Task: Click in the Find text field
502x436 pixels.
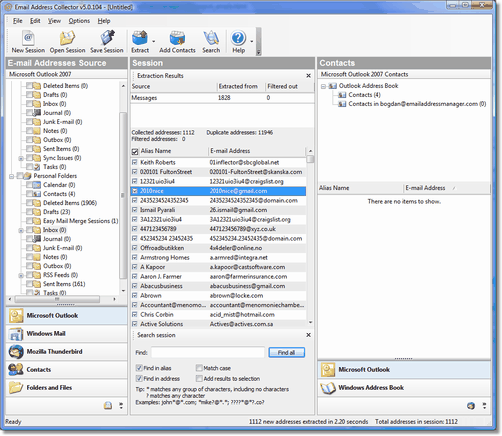Action: point(208,352)
